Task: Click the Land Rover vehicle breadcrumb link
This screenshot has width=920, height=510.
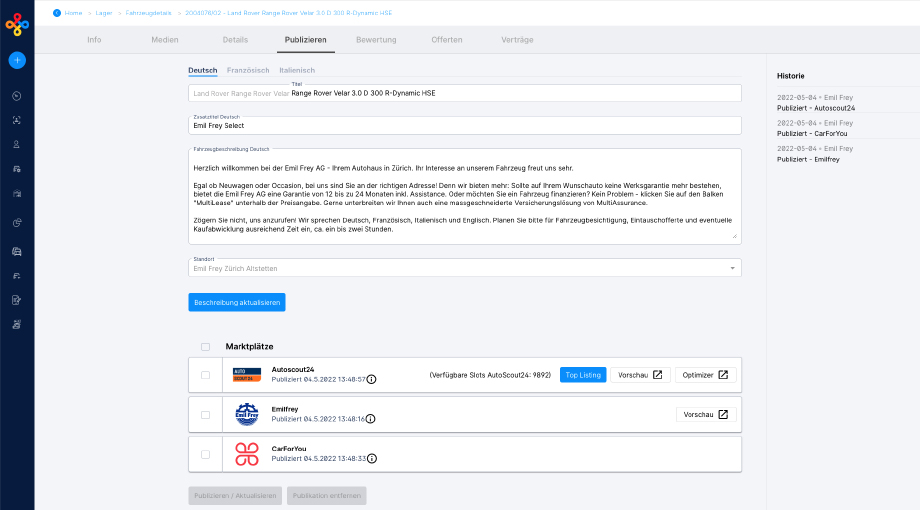Action: pyautogui.click(x=289, y=13)
